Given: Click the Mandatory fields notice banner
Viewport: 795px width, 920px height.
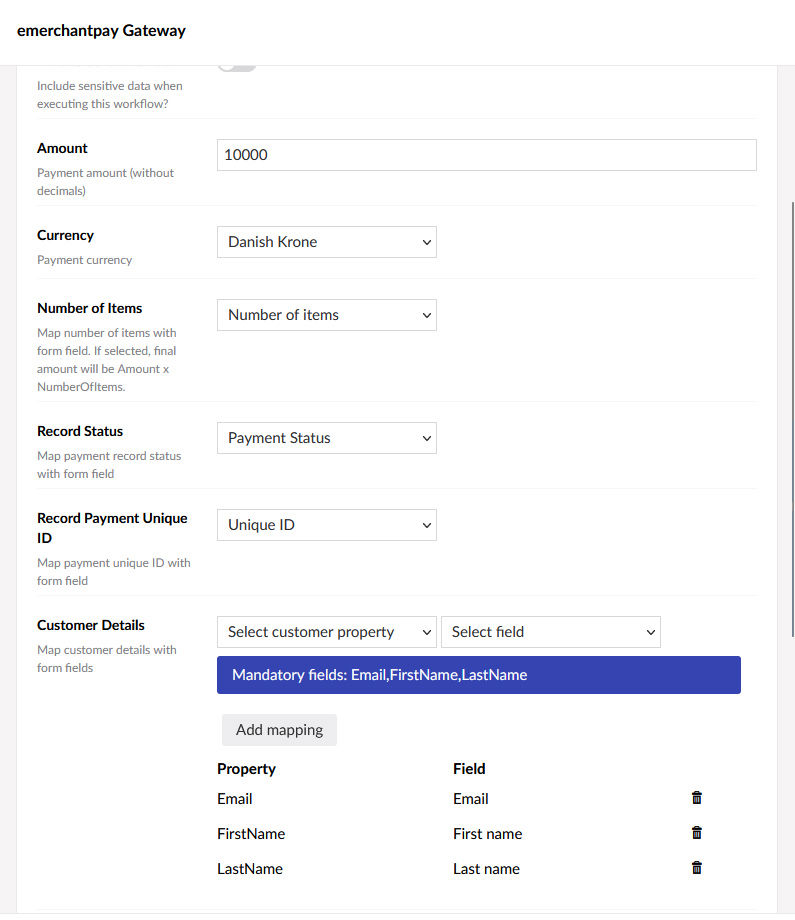Looking at the screenshot, I should pyautogui.click(x=479, y=675).
